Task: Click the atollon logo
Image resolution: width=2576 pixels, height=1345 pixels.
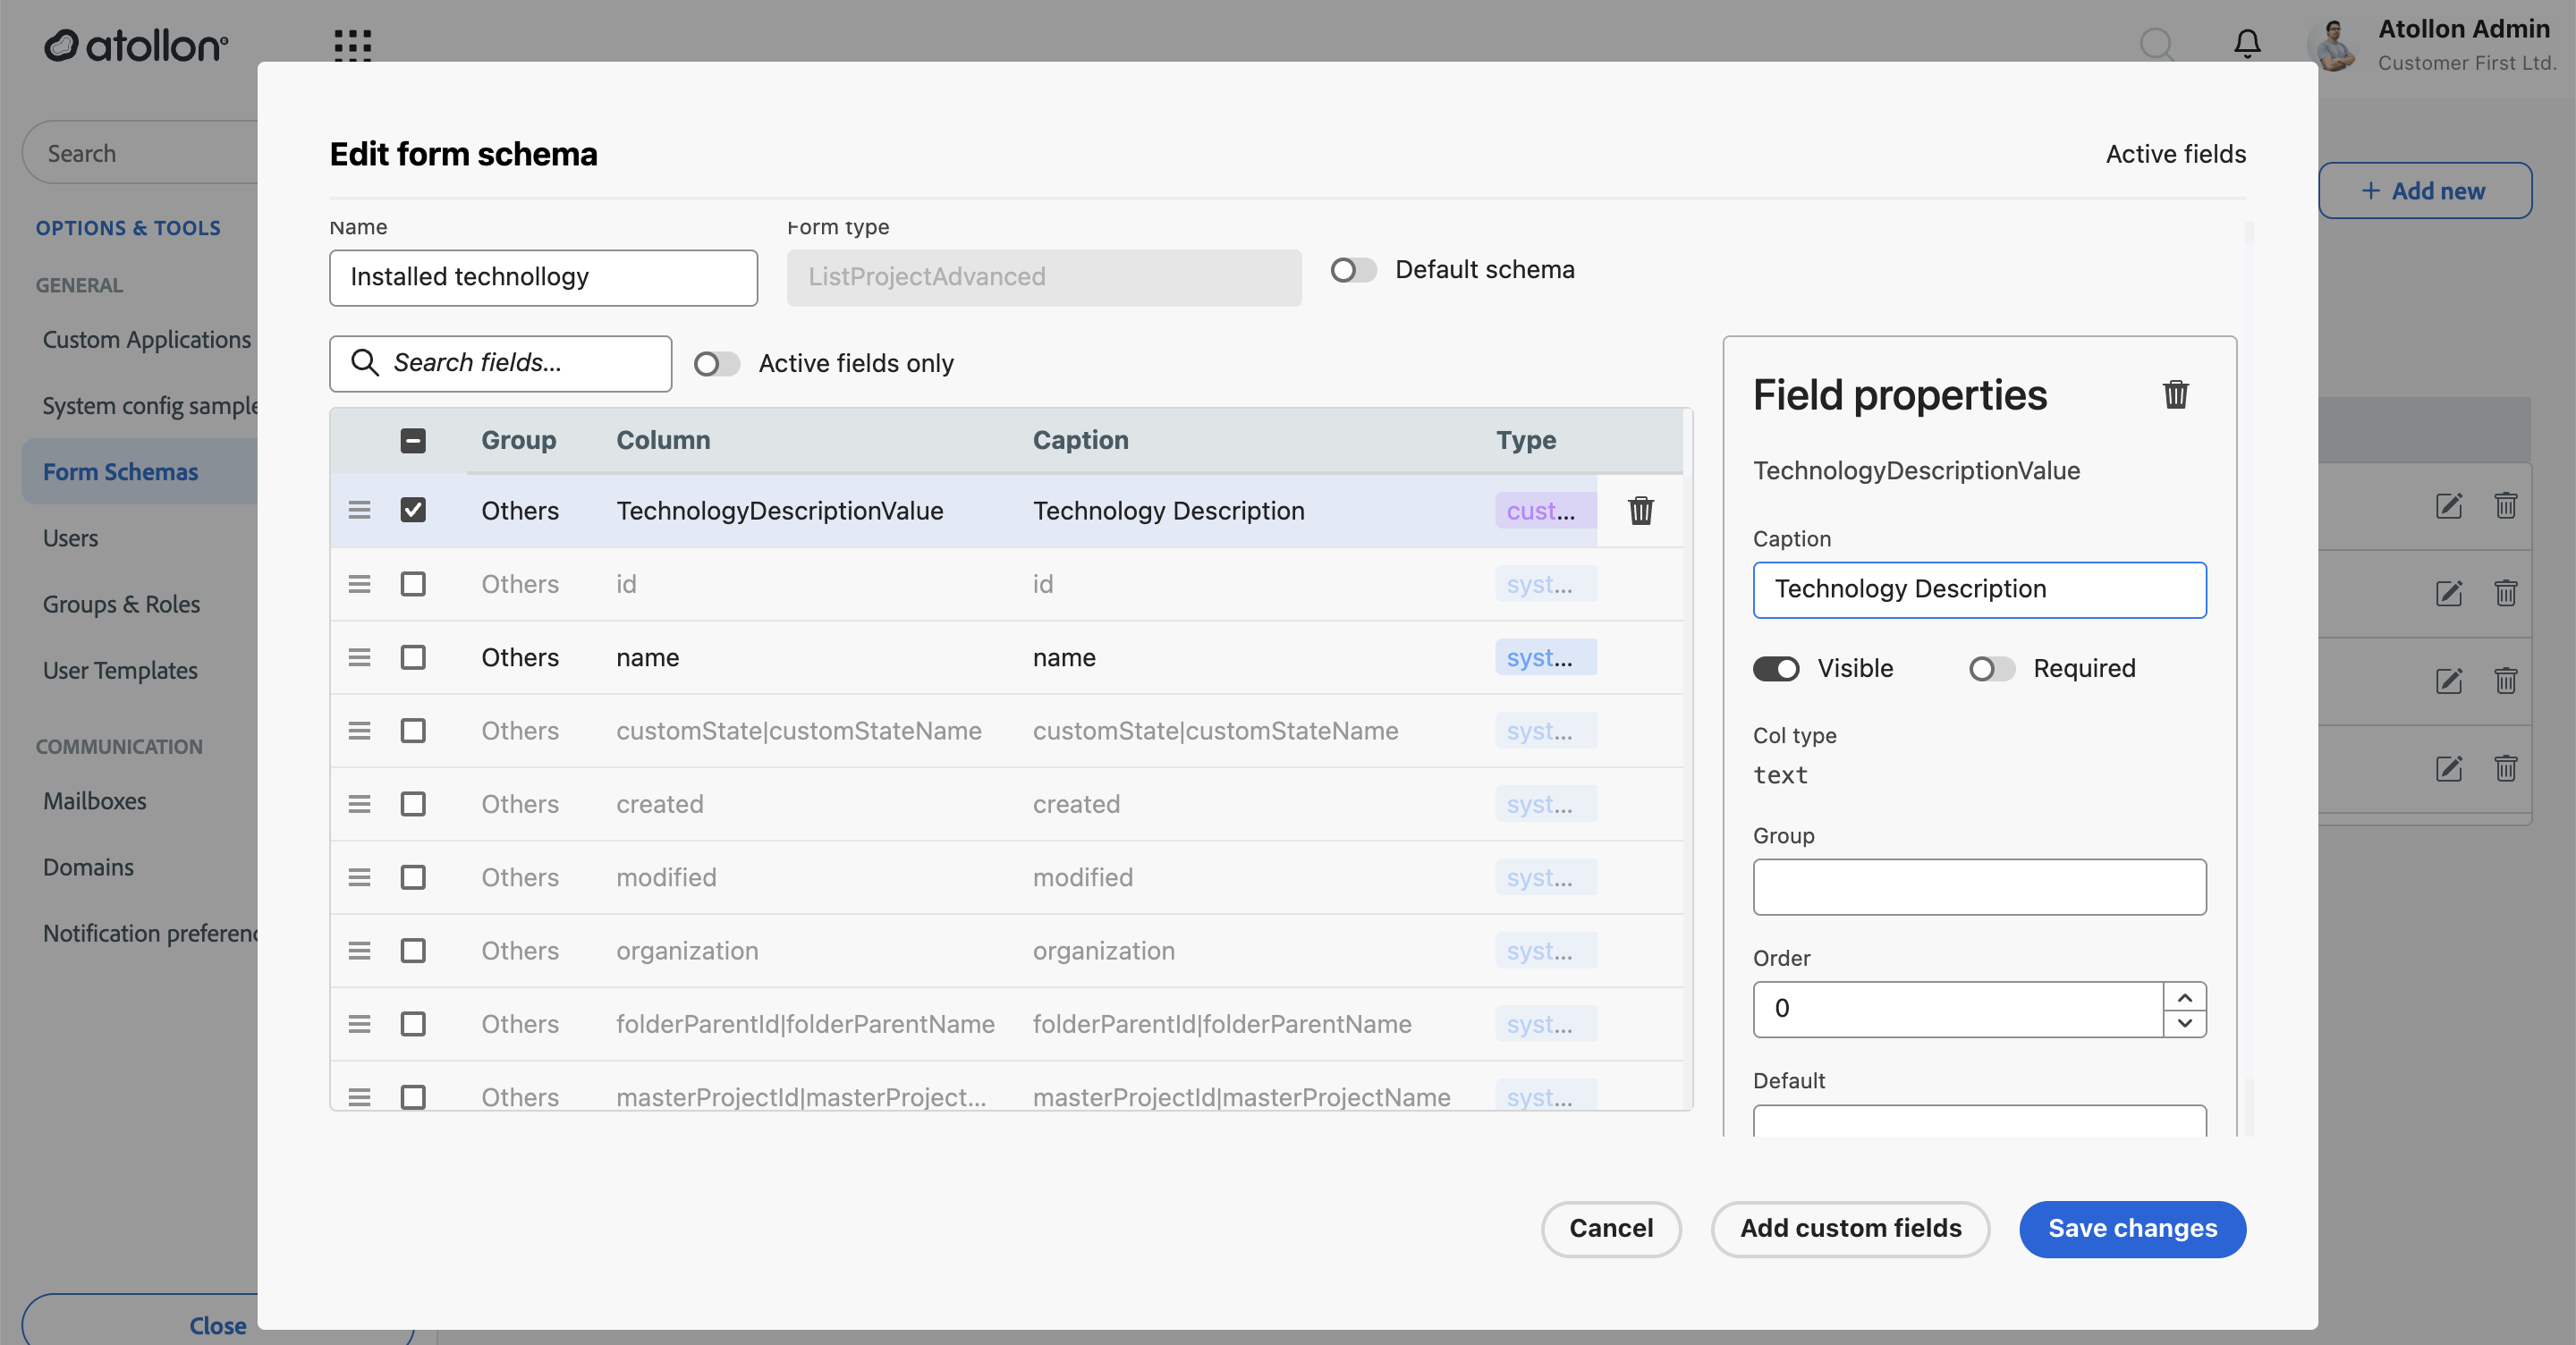Action: pos(136,45)
